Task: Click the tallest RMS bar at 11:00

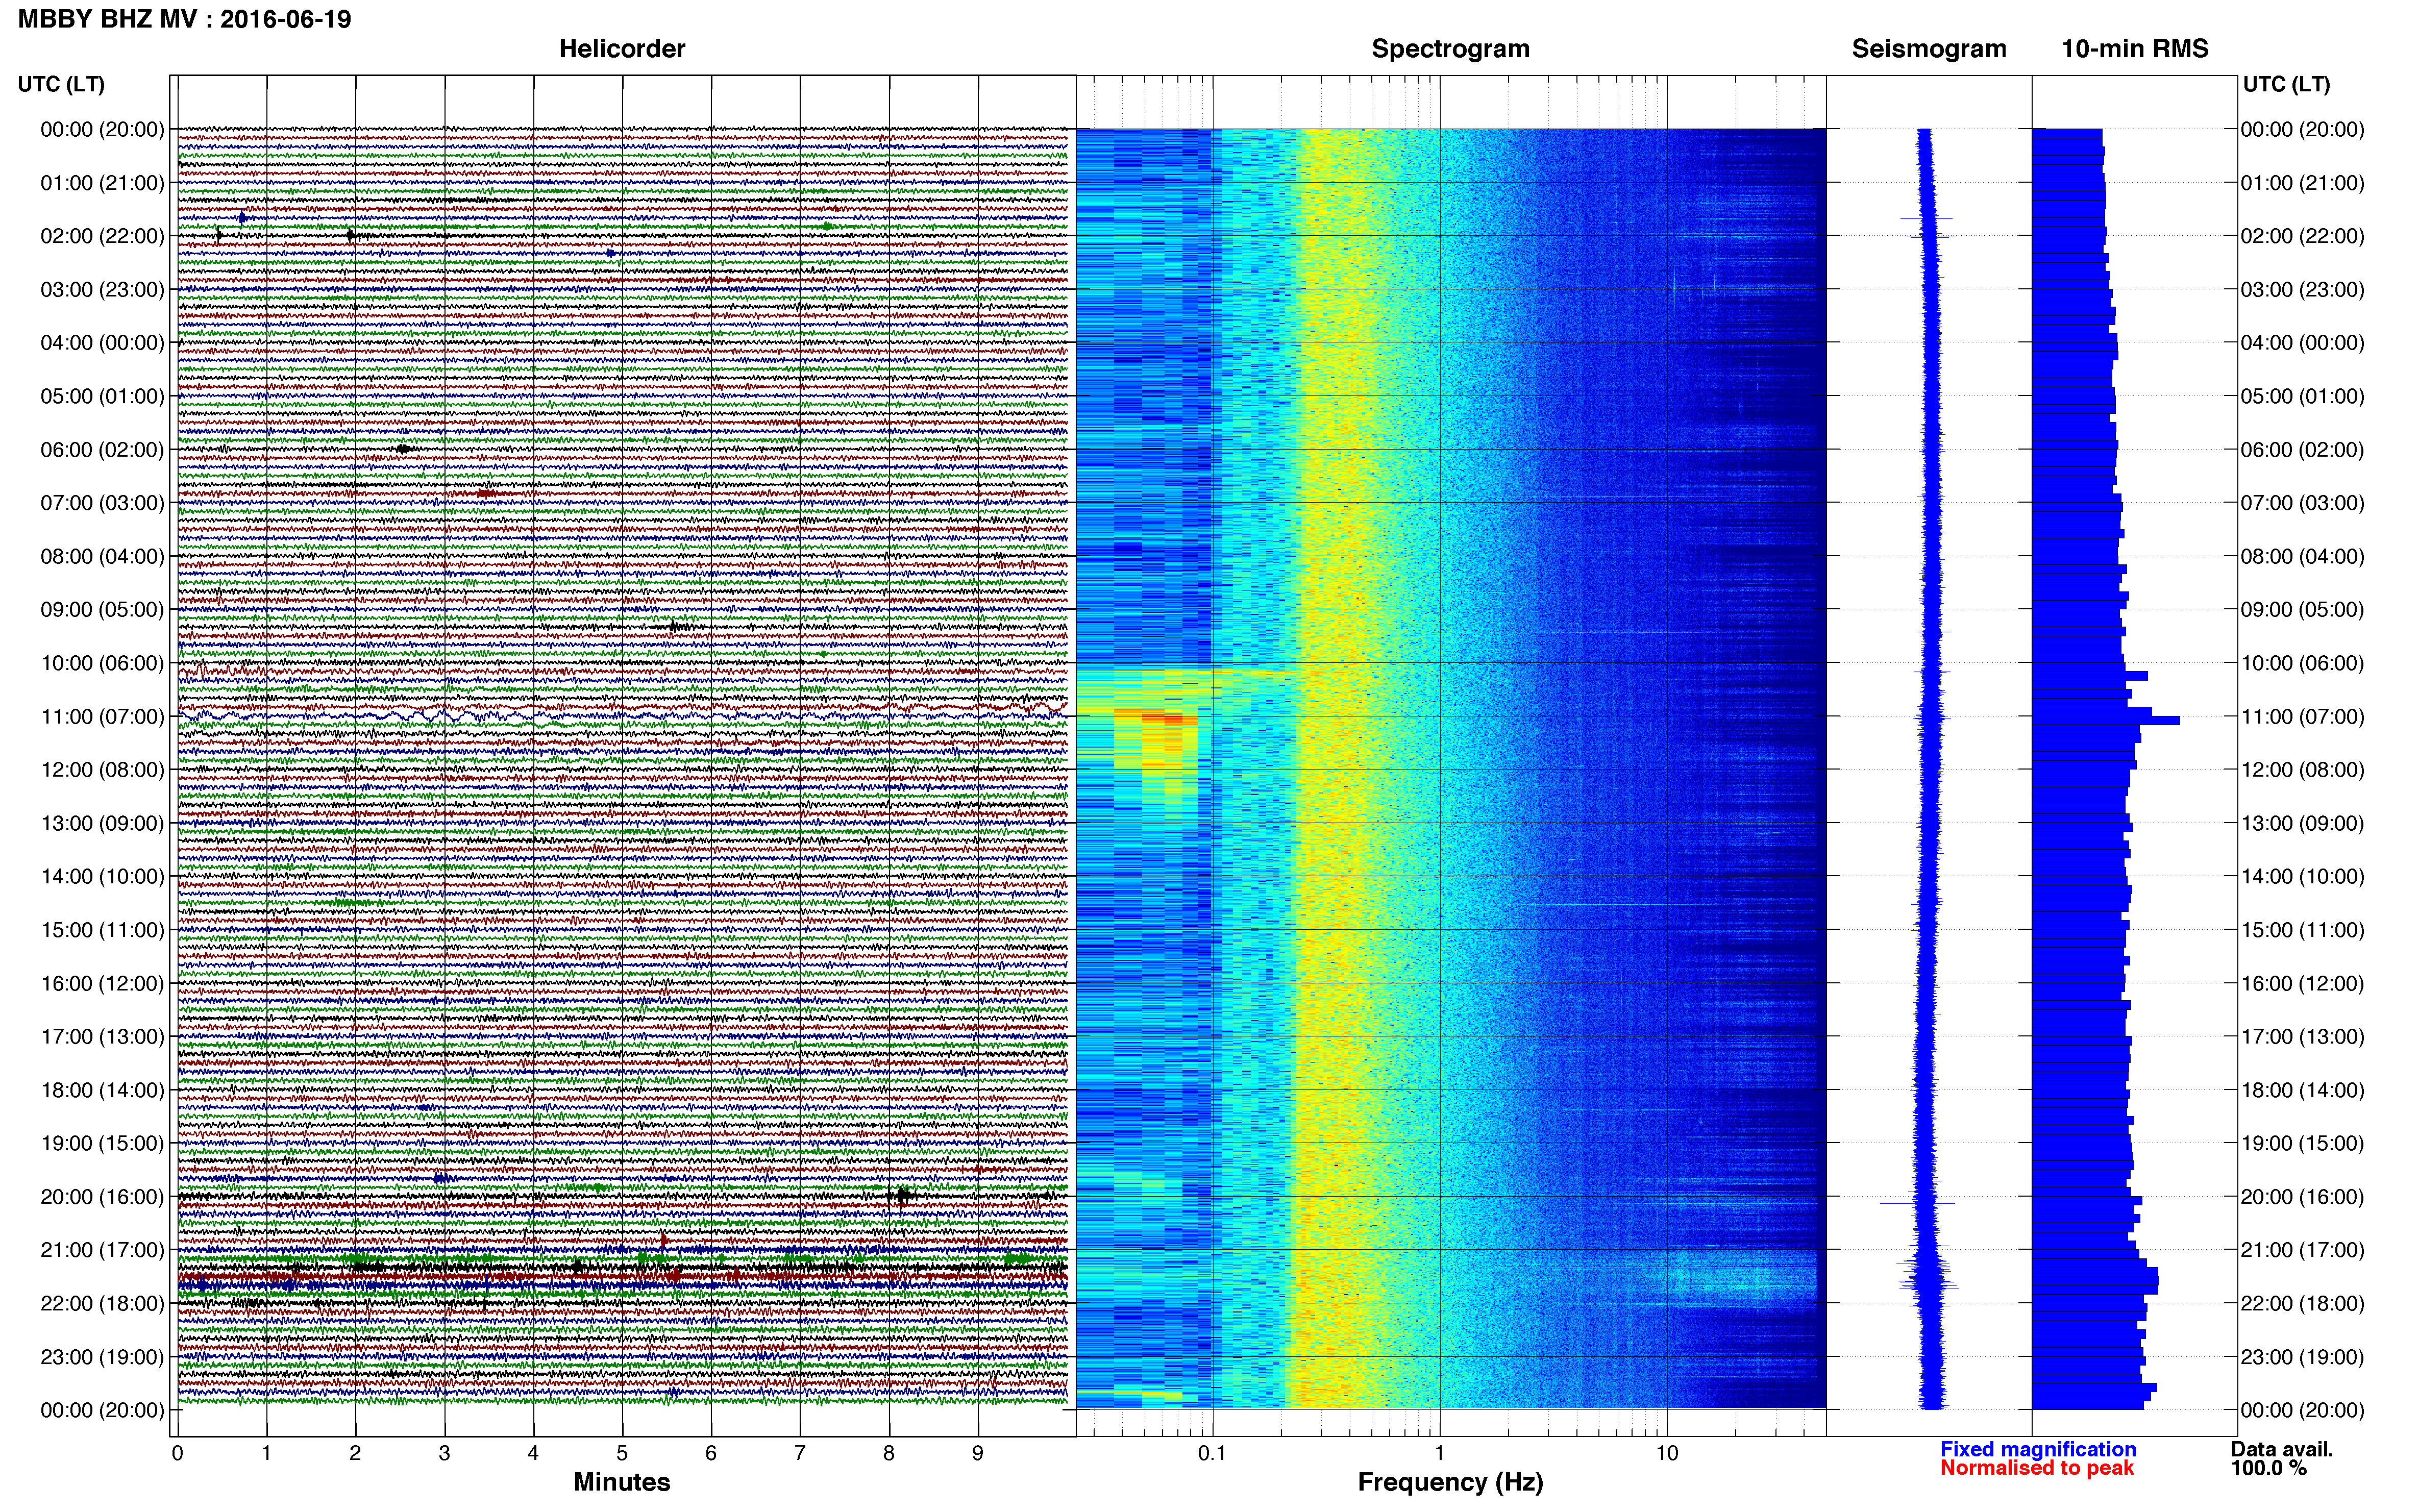Action: (2105, 720)
